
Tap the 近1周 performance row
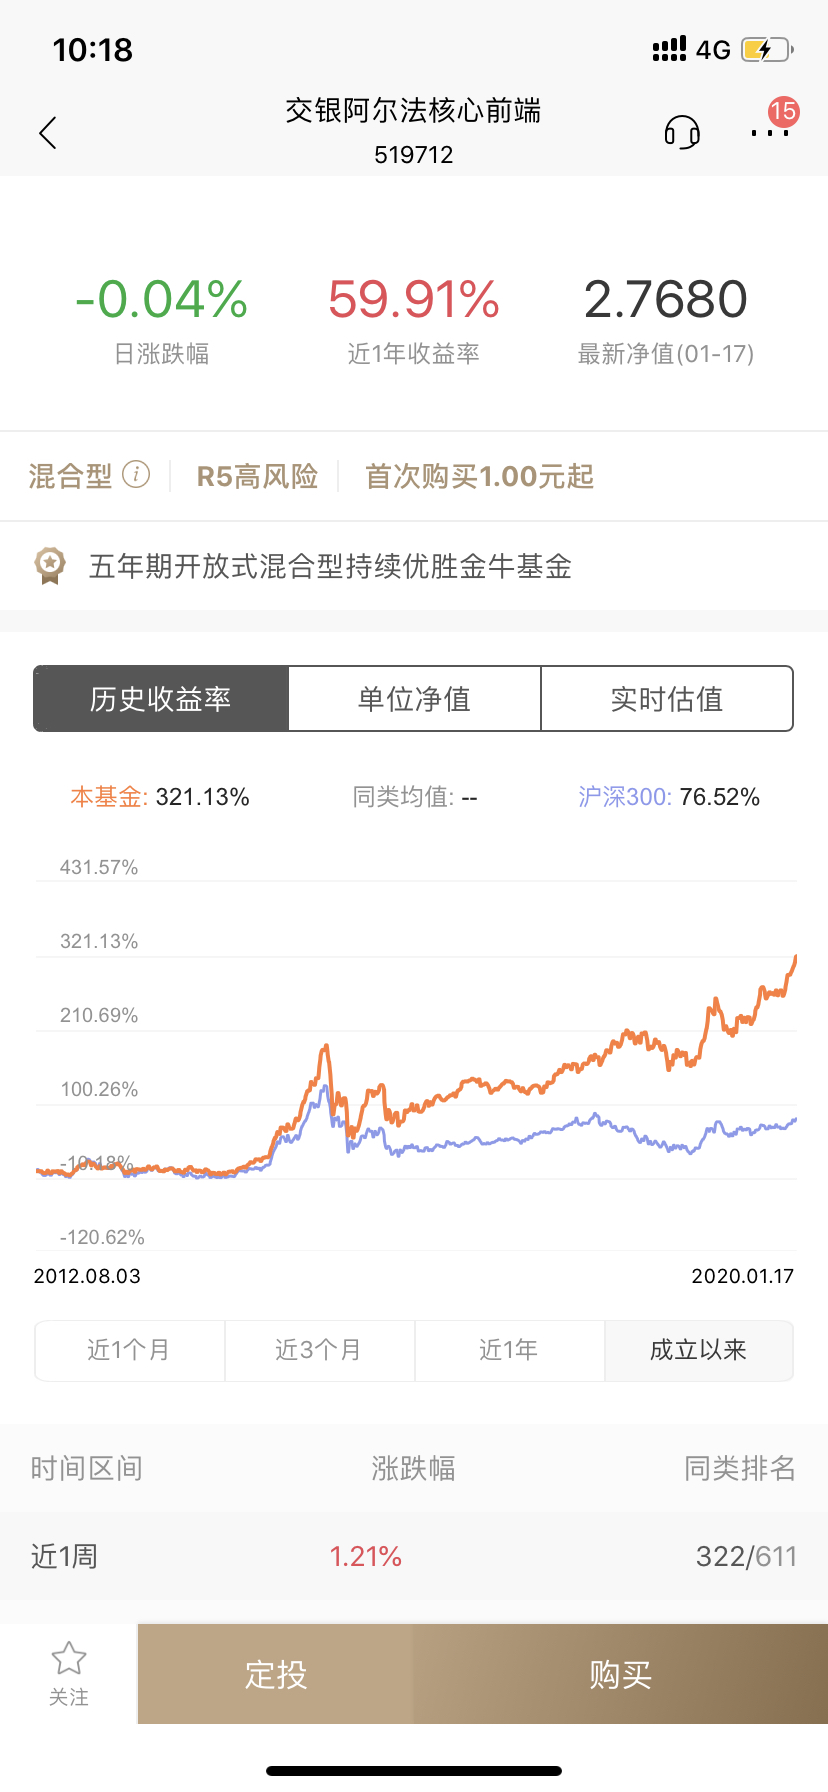[x=414, y=1556]
